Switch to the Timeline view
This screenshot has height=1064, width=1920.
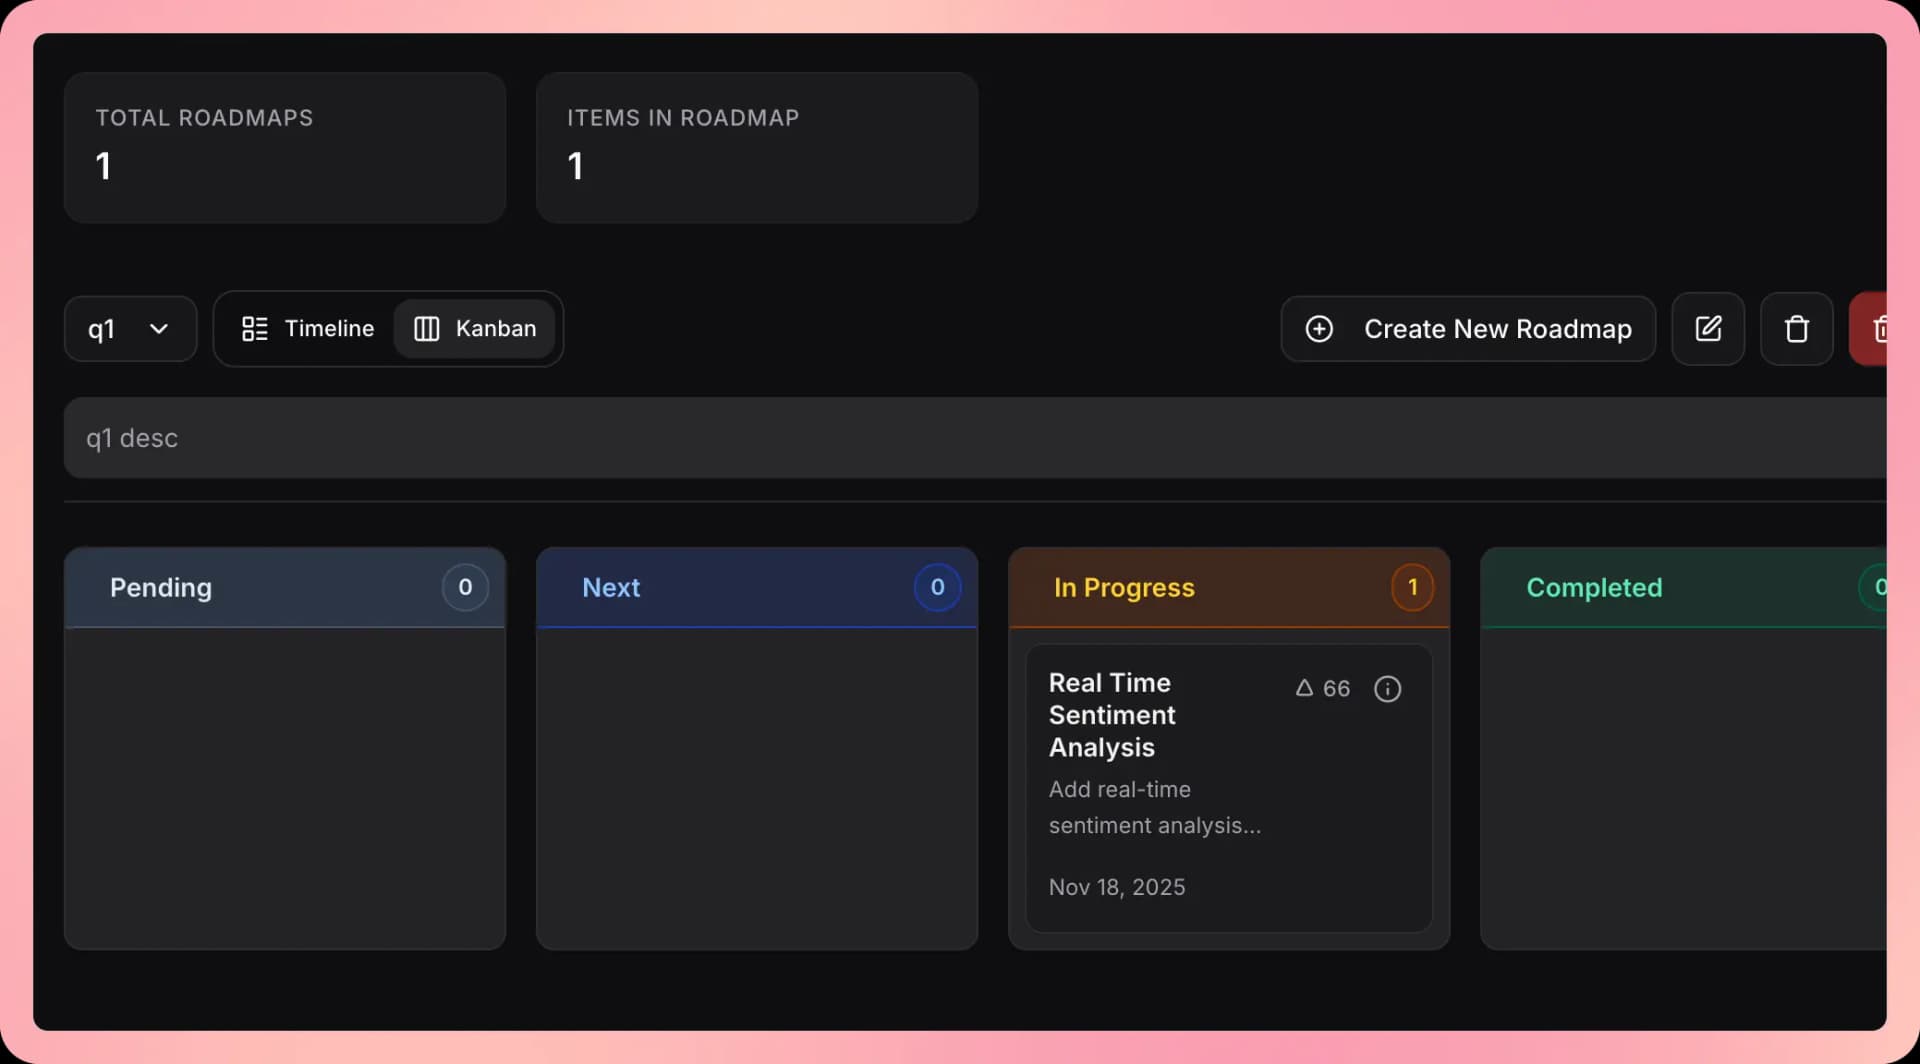click(x=308, y=329)
